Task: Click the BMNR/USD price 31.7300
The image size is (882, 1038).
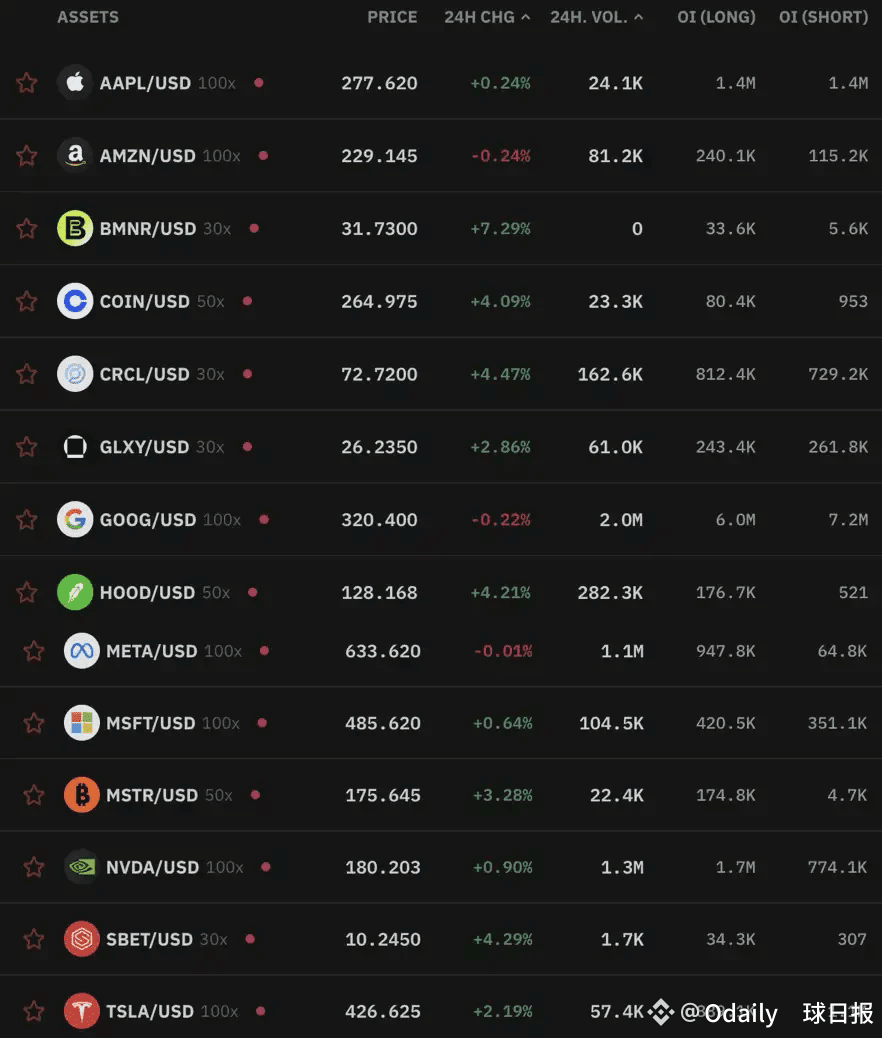Action: click(379, 228)
